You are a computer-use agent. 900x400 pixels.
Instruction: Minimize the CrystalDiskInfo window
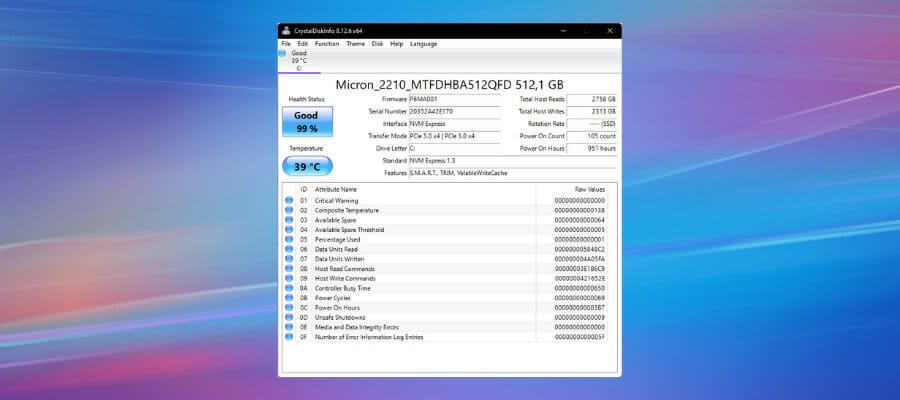(562, 31)
